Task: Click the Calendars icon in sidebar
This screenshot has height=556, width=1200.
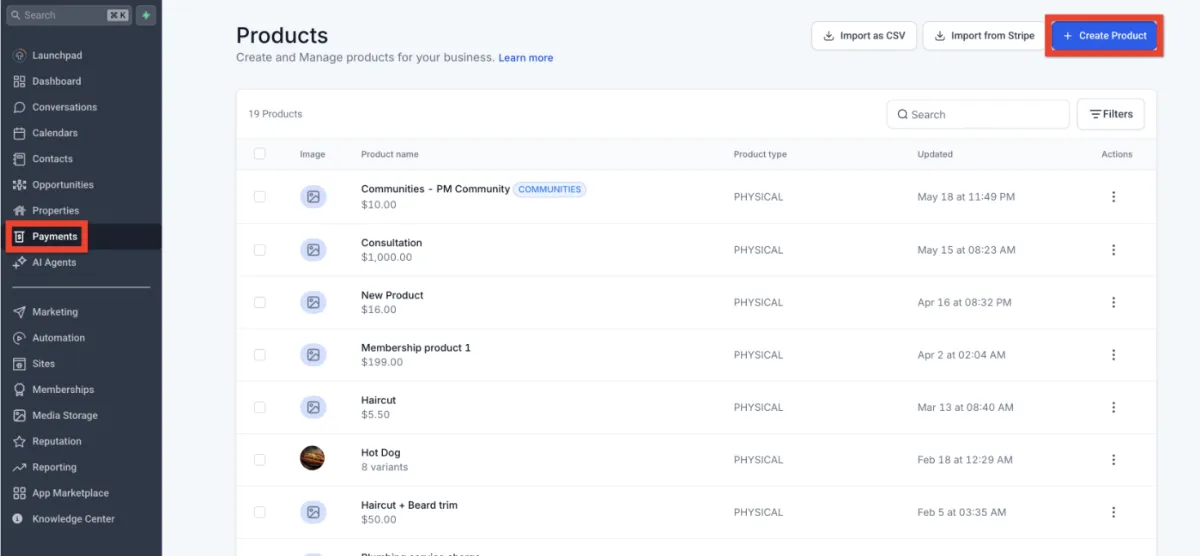Action: coord(19,133)
